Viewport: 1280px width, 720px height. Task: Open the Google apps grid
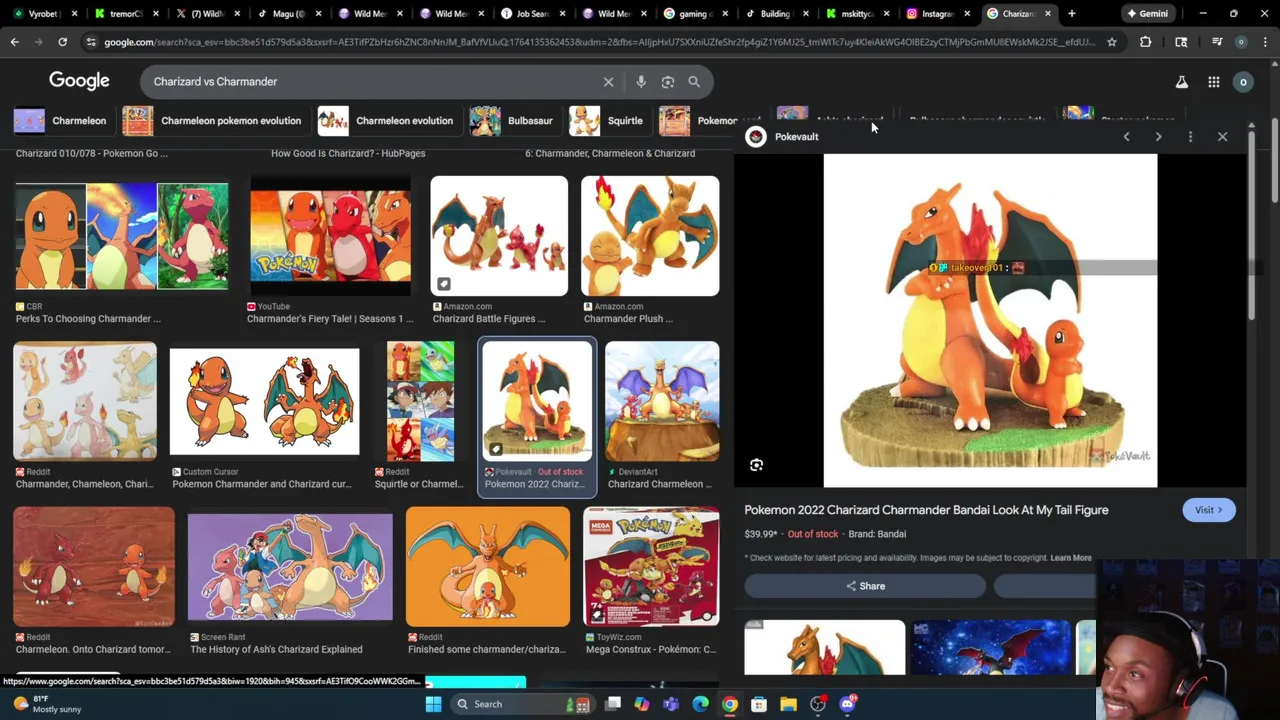point(1213,82)
